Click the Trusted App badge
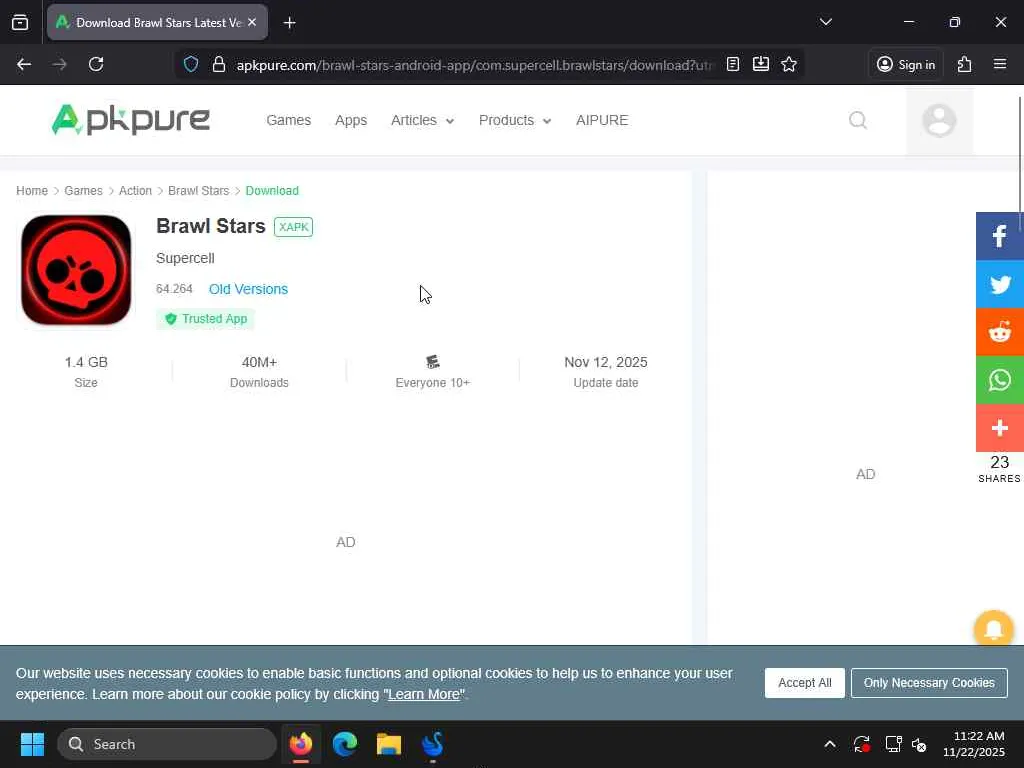Viewport: 1024px width, 768px height. pyautogui.click(x=206, y=319)
